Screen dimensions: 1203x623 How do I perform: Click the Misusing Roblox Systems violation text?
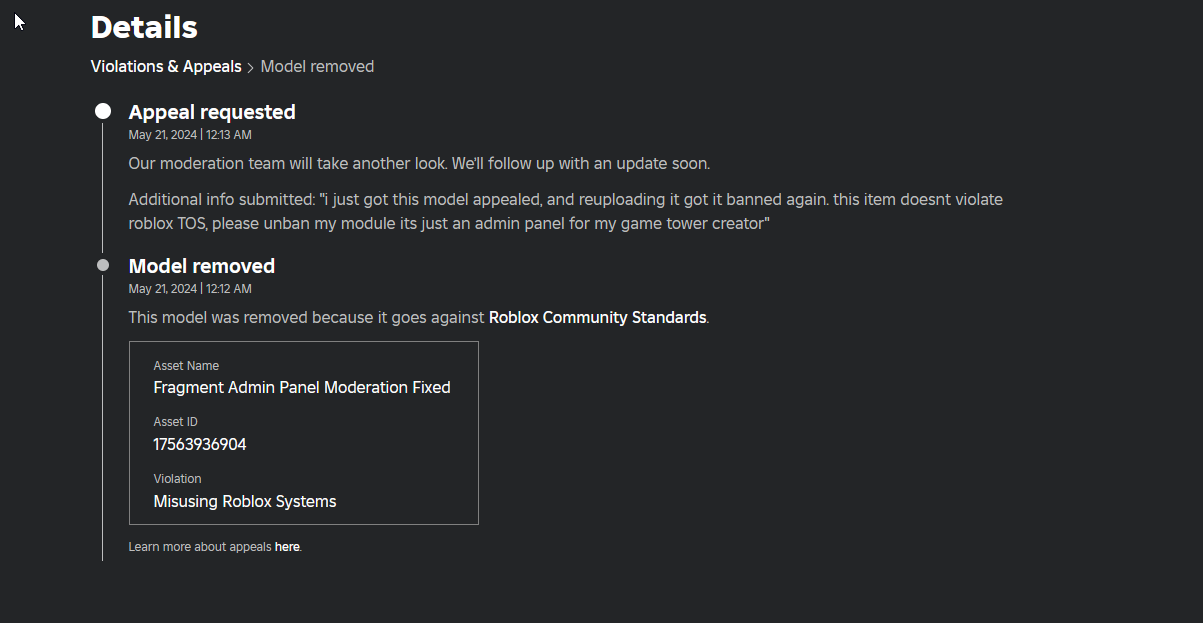click(x=244, y=501)
